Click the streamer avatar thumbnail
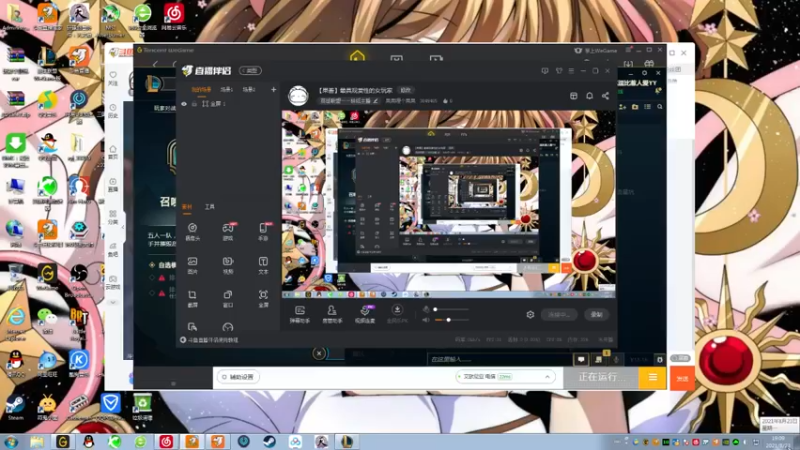The image size is (800, 450). click(298, 96)
